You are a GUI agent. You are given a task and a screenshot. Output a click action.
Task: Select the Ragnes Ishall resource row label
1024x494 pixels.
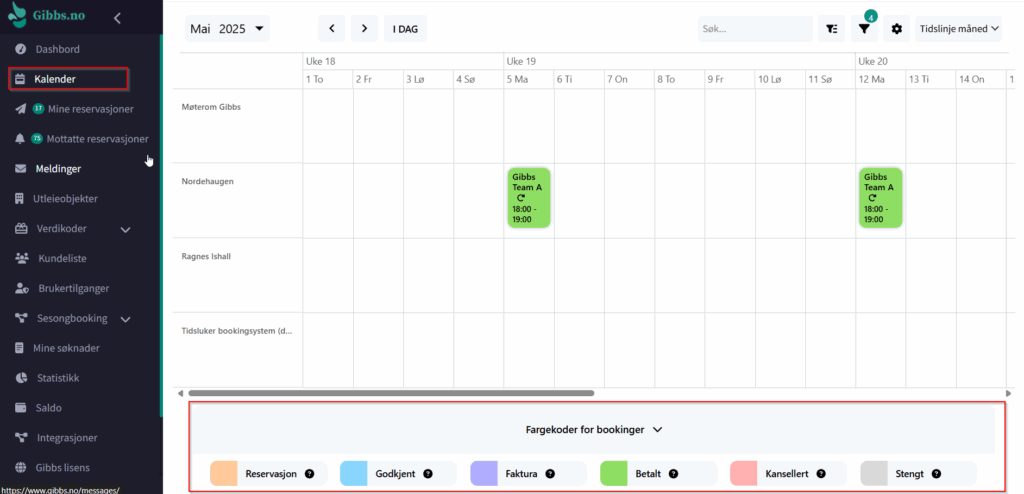[206, 256]
